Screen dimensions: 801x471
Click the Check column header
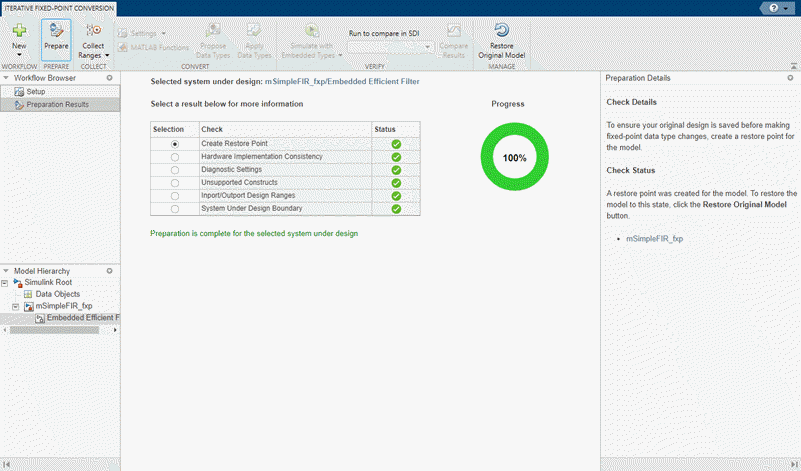[285, 129]
